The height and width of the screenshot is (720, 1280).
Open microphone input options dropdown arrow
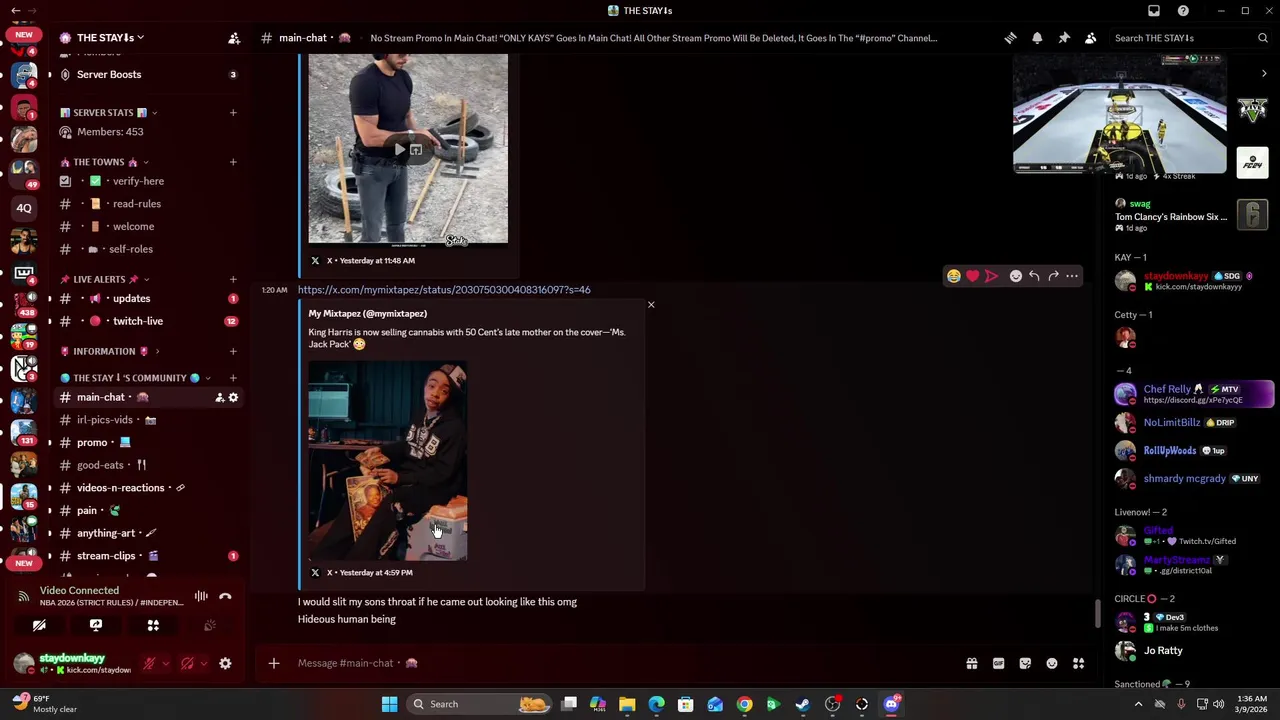[x=165, y=663]
